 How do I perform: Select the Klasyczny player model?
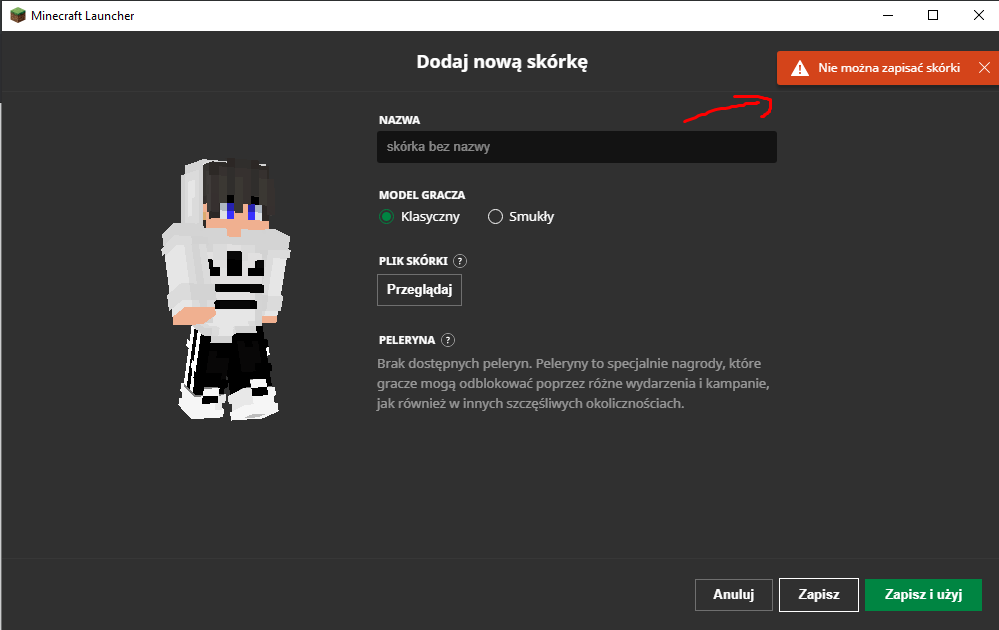click(386, 217)
